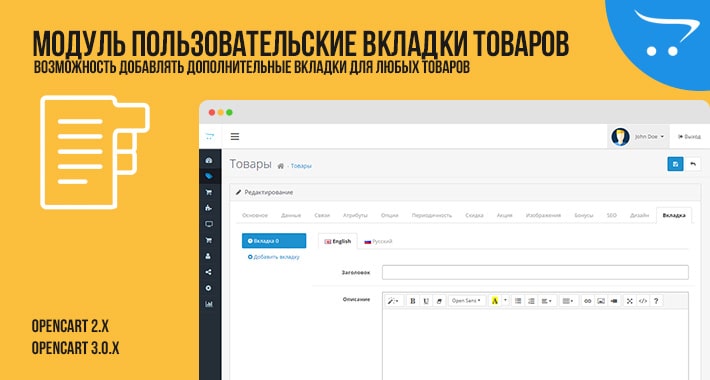The height and width of the screenshot is (380, 710).
Task: Switch to the SEO tab
Action: tap(612, 215)
